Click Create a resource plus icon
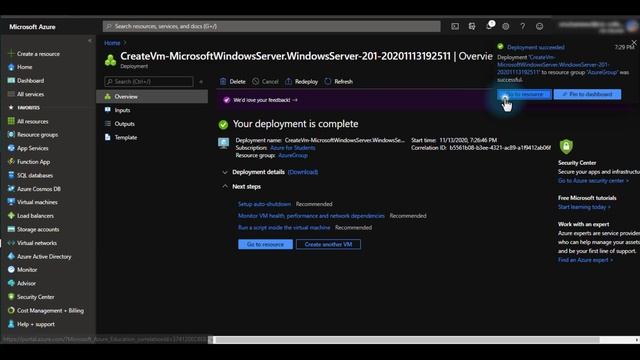640x360 pixels. [11, 53]
